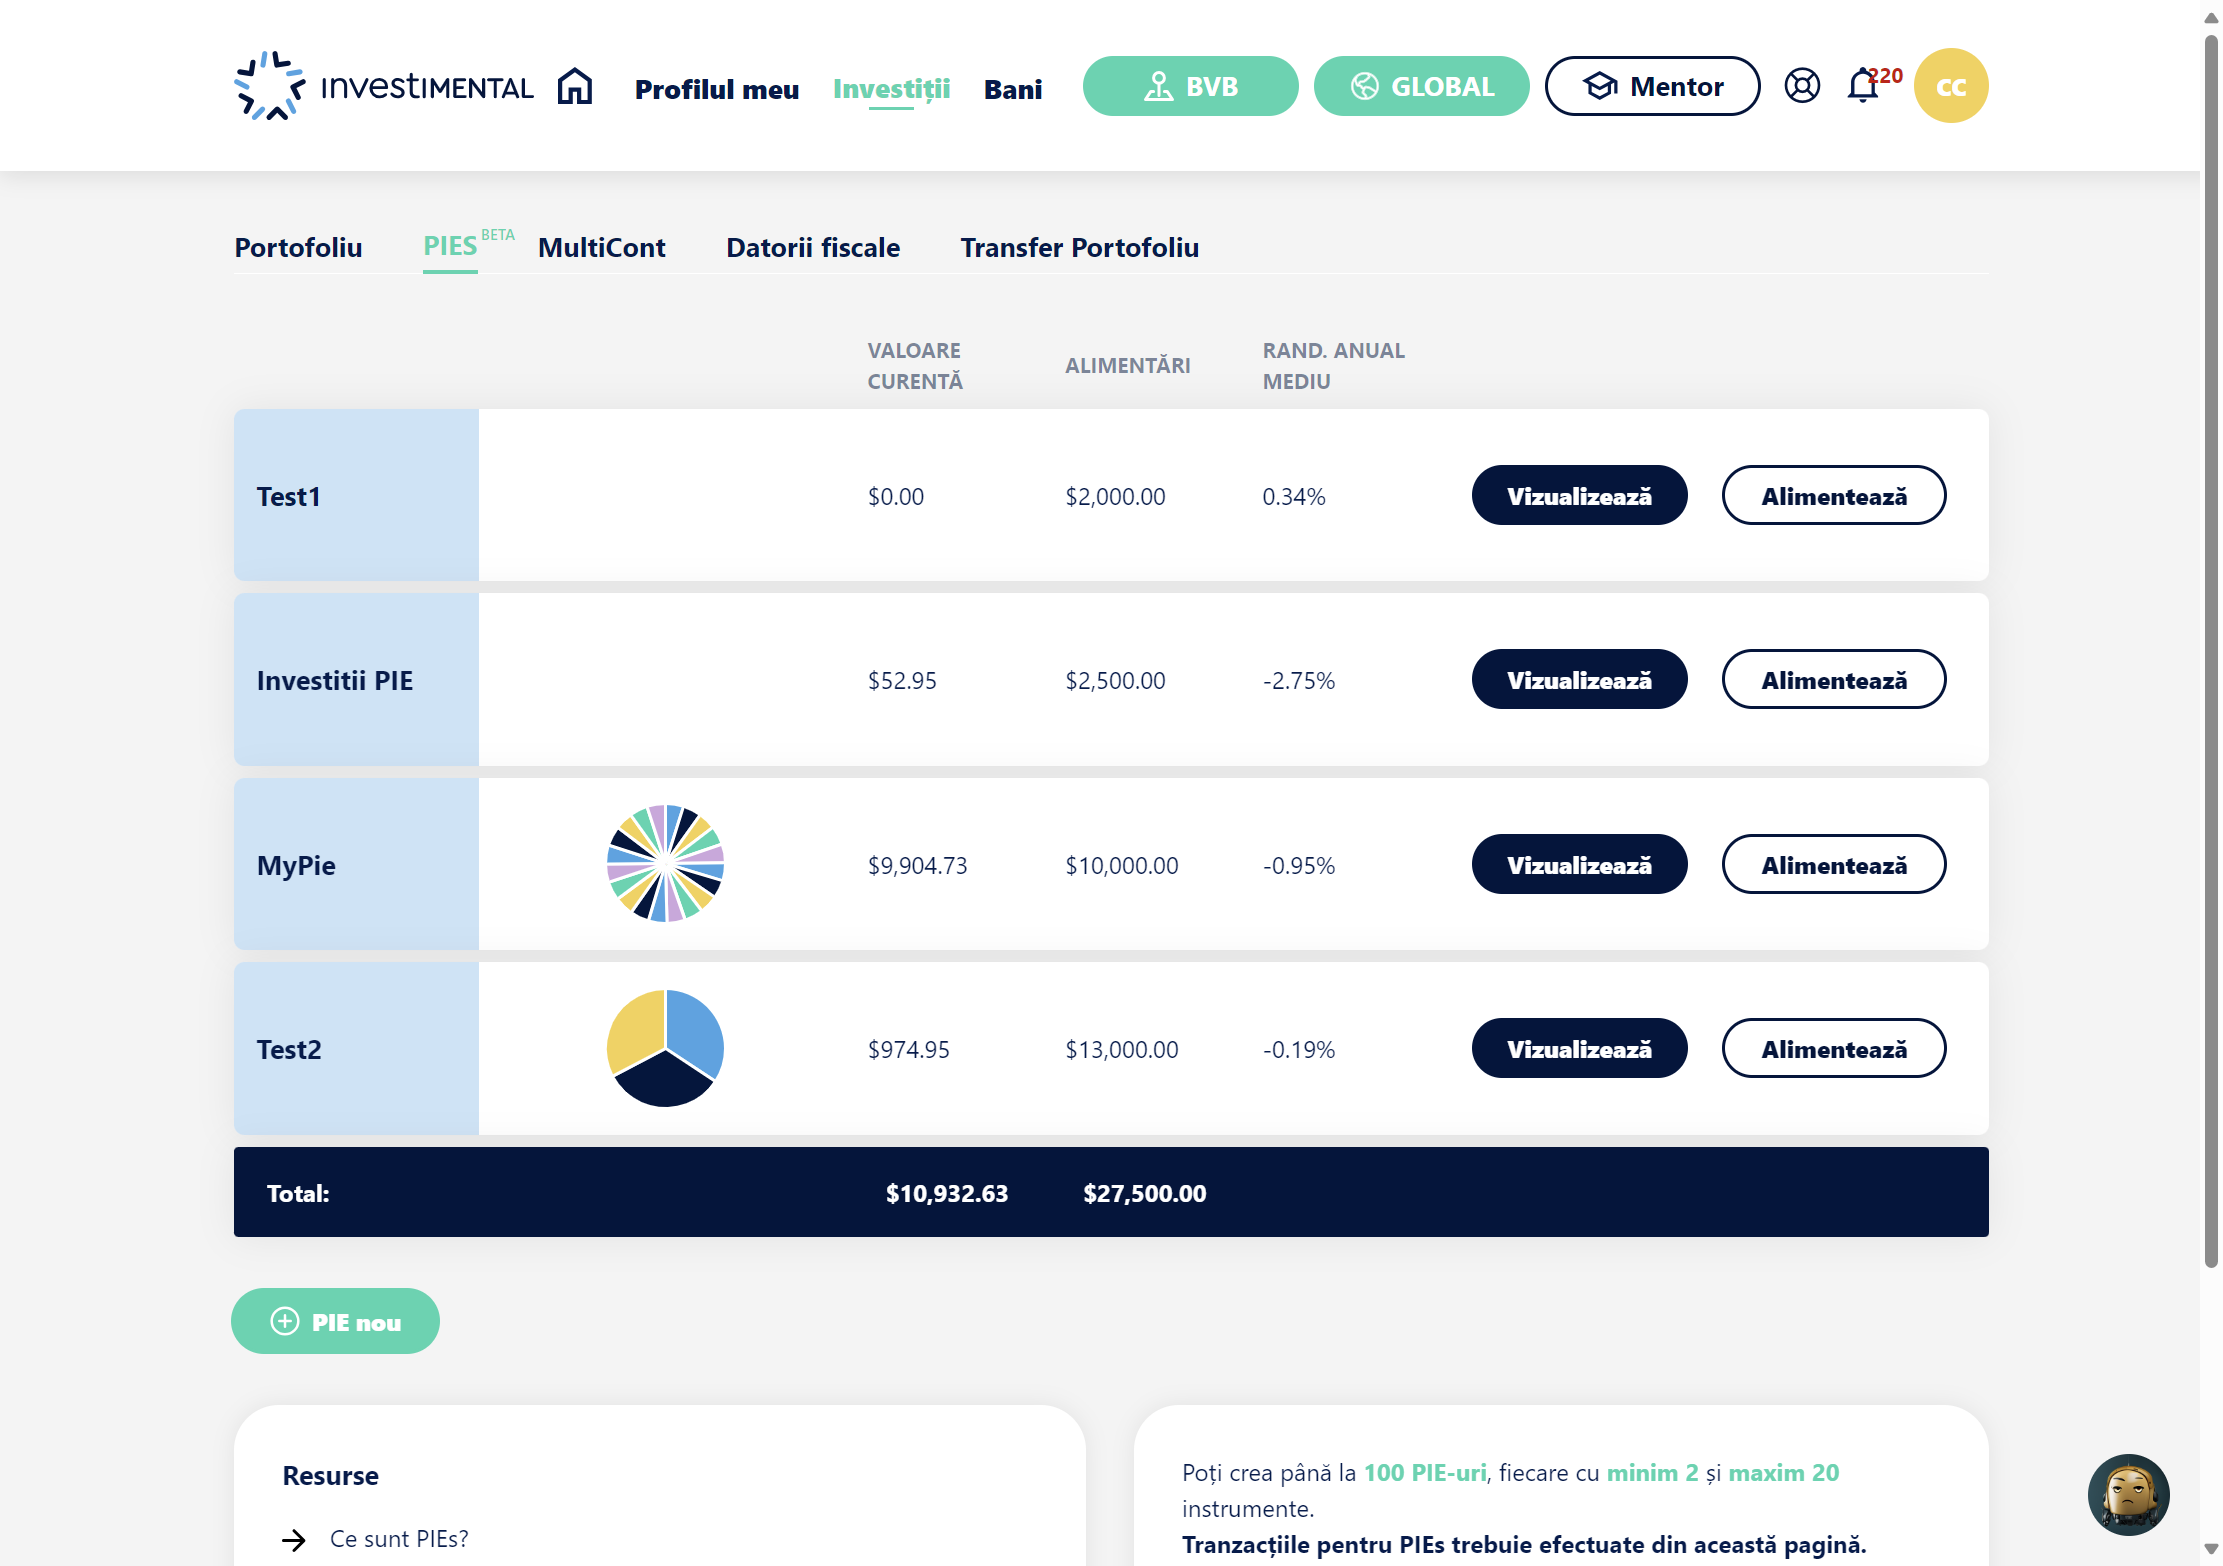Screen dimensions: 2223x1566
Task: Click the Investitii PIE name
Action: [x=335, y=680]
